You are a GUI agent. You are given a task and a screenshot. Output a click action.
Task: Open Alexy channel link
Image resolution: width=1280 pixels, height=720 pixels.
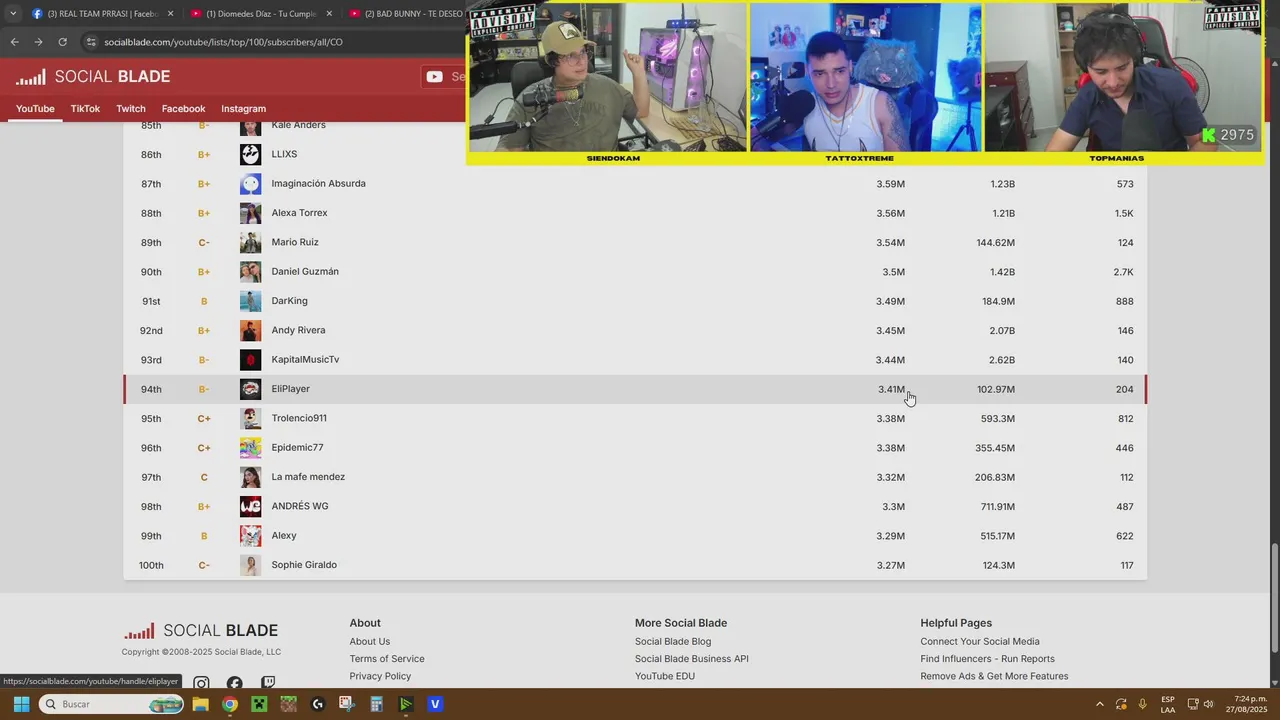point(284,535)
